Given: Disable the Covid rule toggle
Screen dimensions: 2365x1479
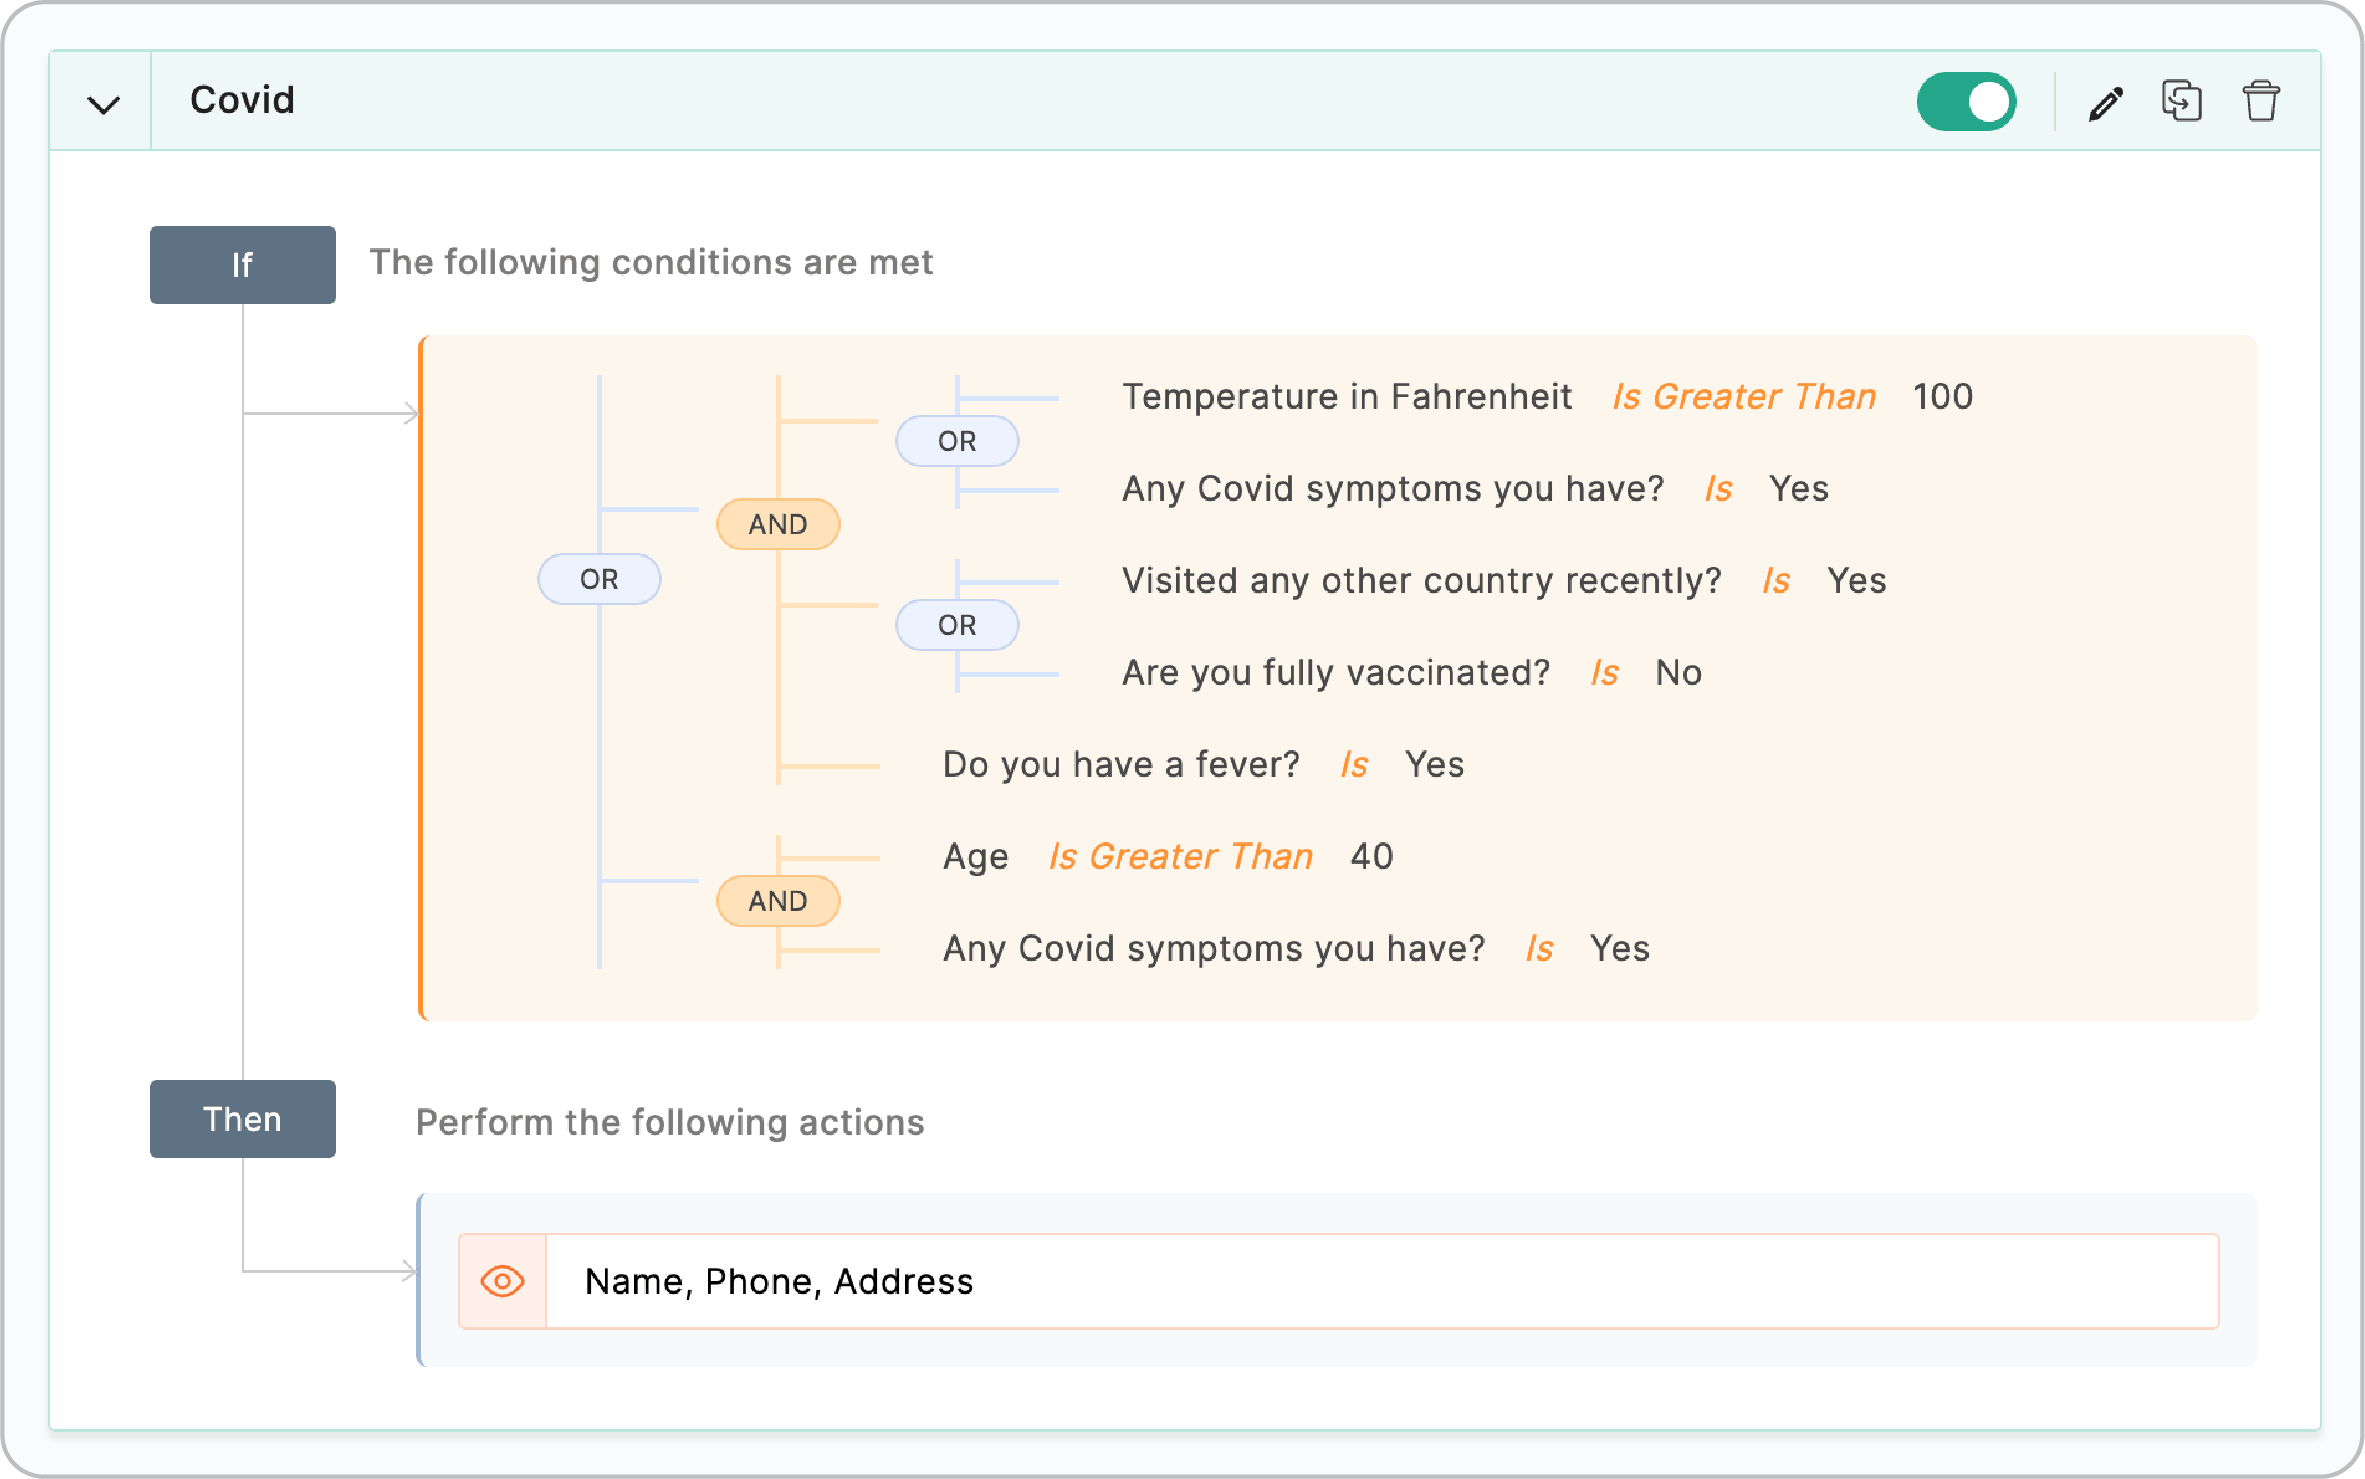Looking at the screenshot, I should [1966, 100].
